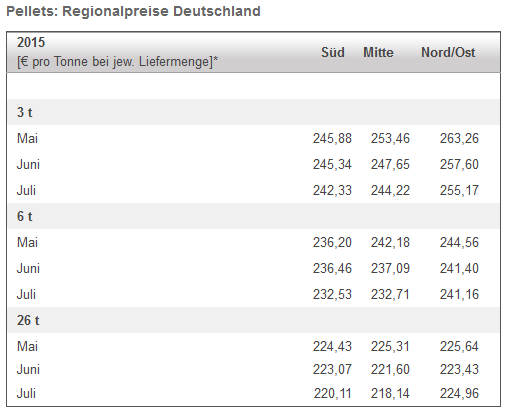Click the Nord/Ost column header

[x=448, y=52]
